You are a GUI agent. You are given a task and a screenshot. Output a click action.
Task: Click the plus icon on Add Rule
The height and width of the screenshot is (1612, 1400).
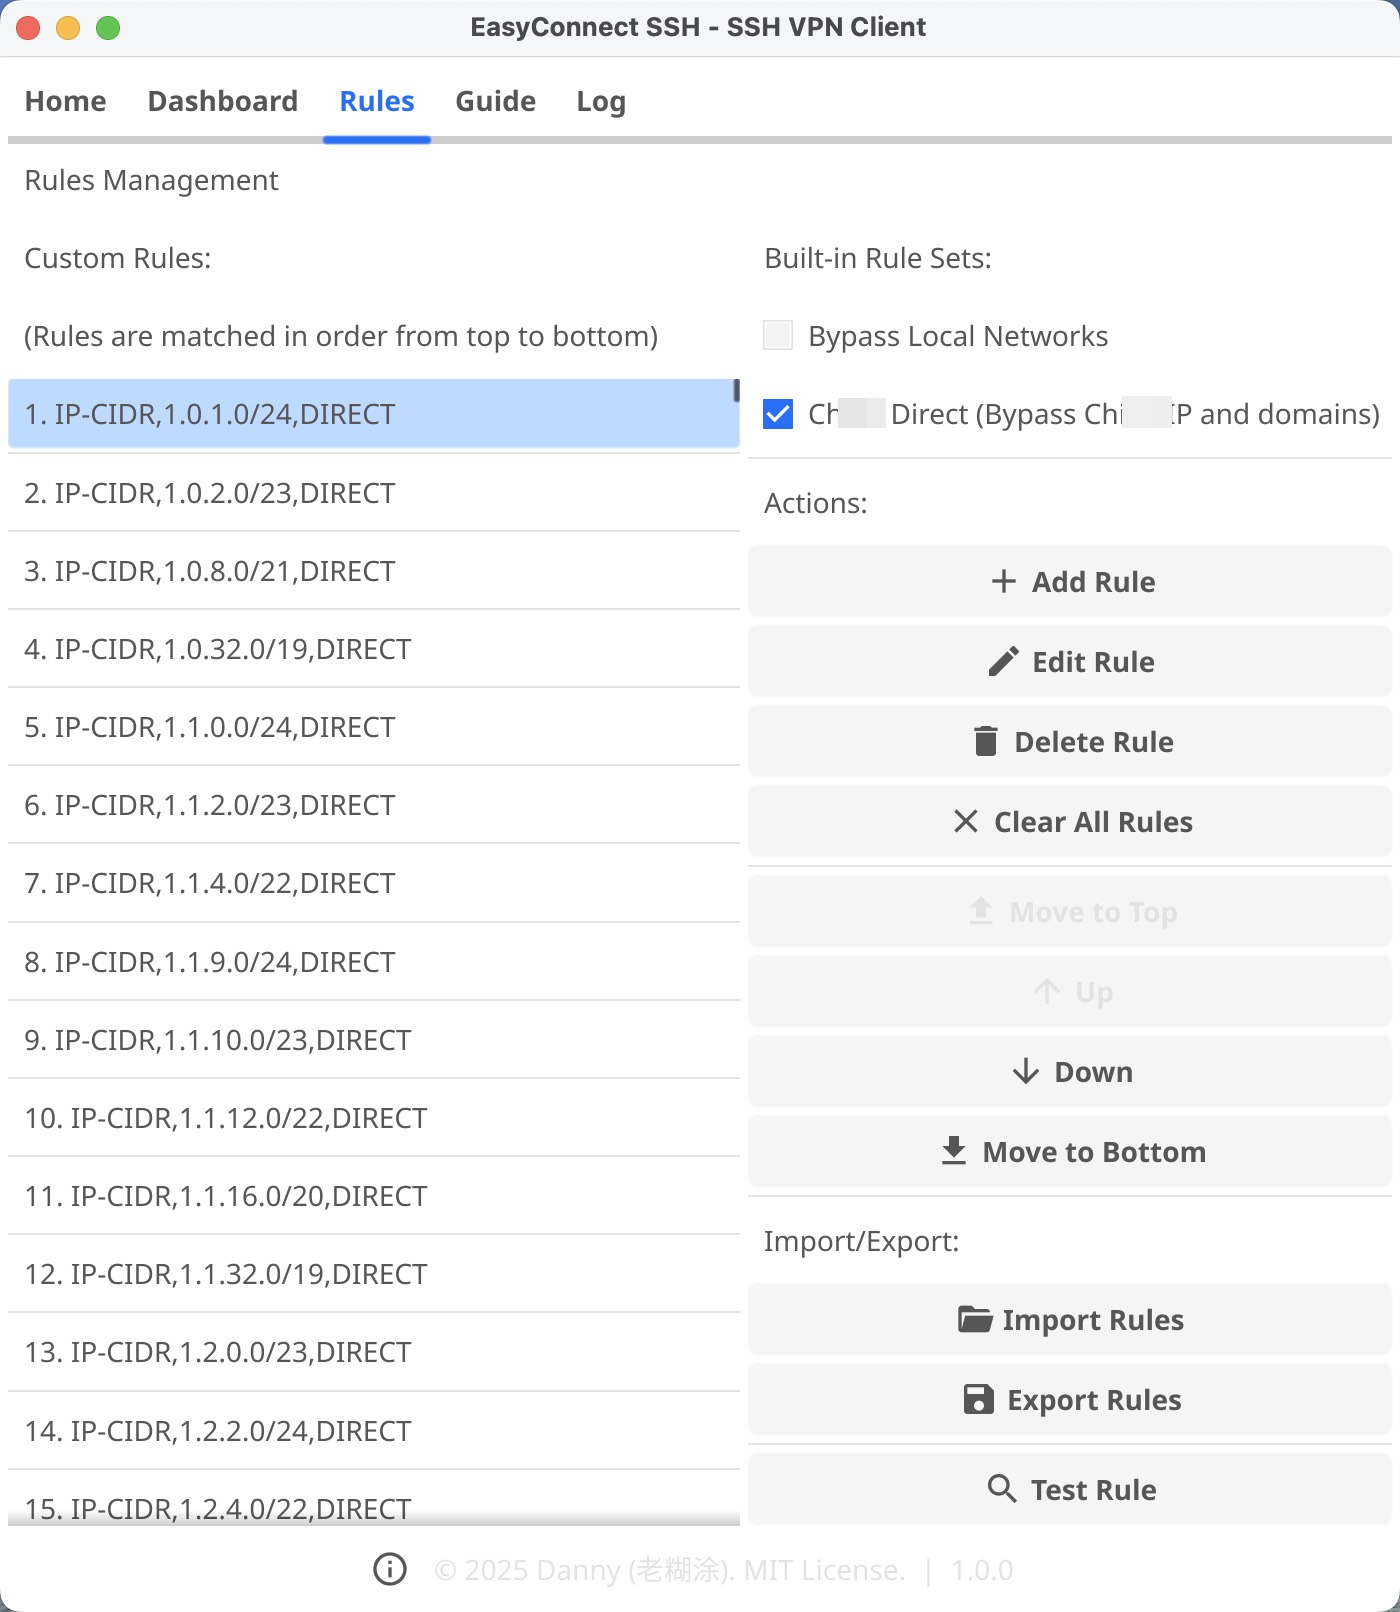tap(1003, 581)
